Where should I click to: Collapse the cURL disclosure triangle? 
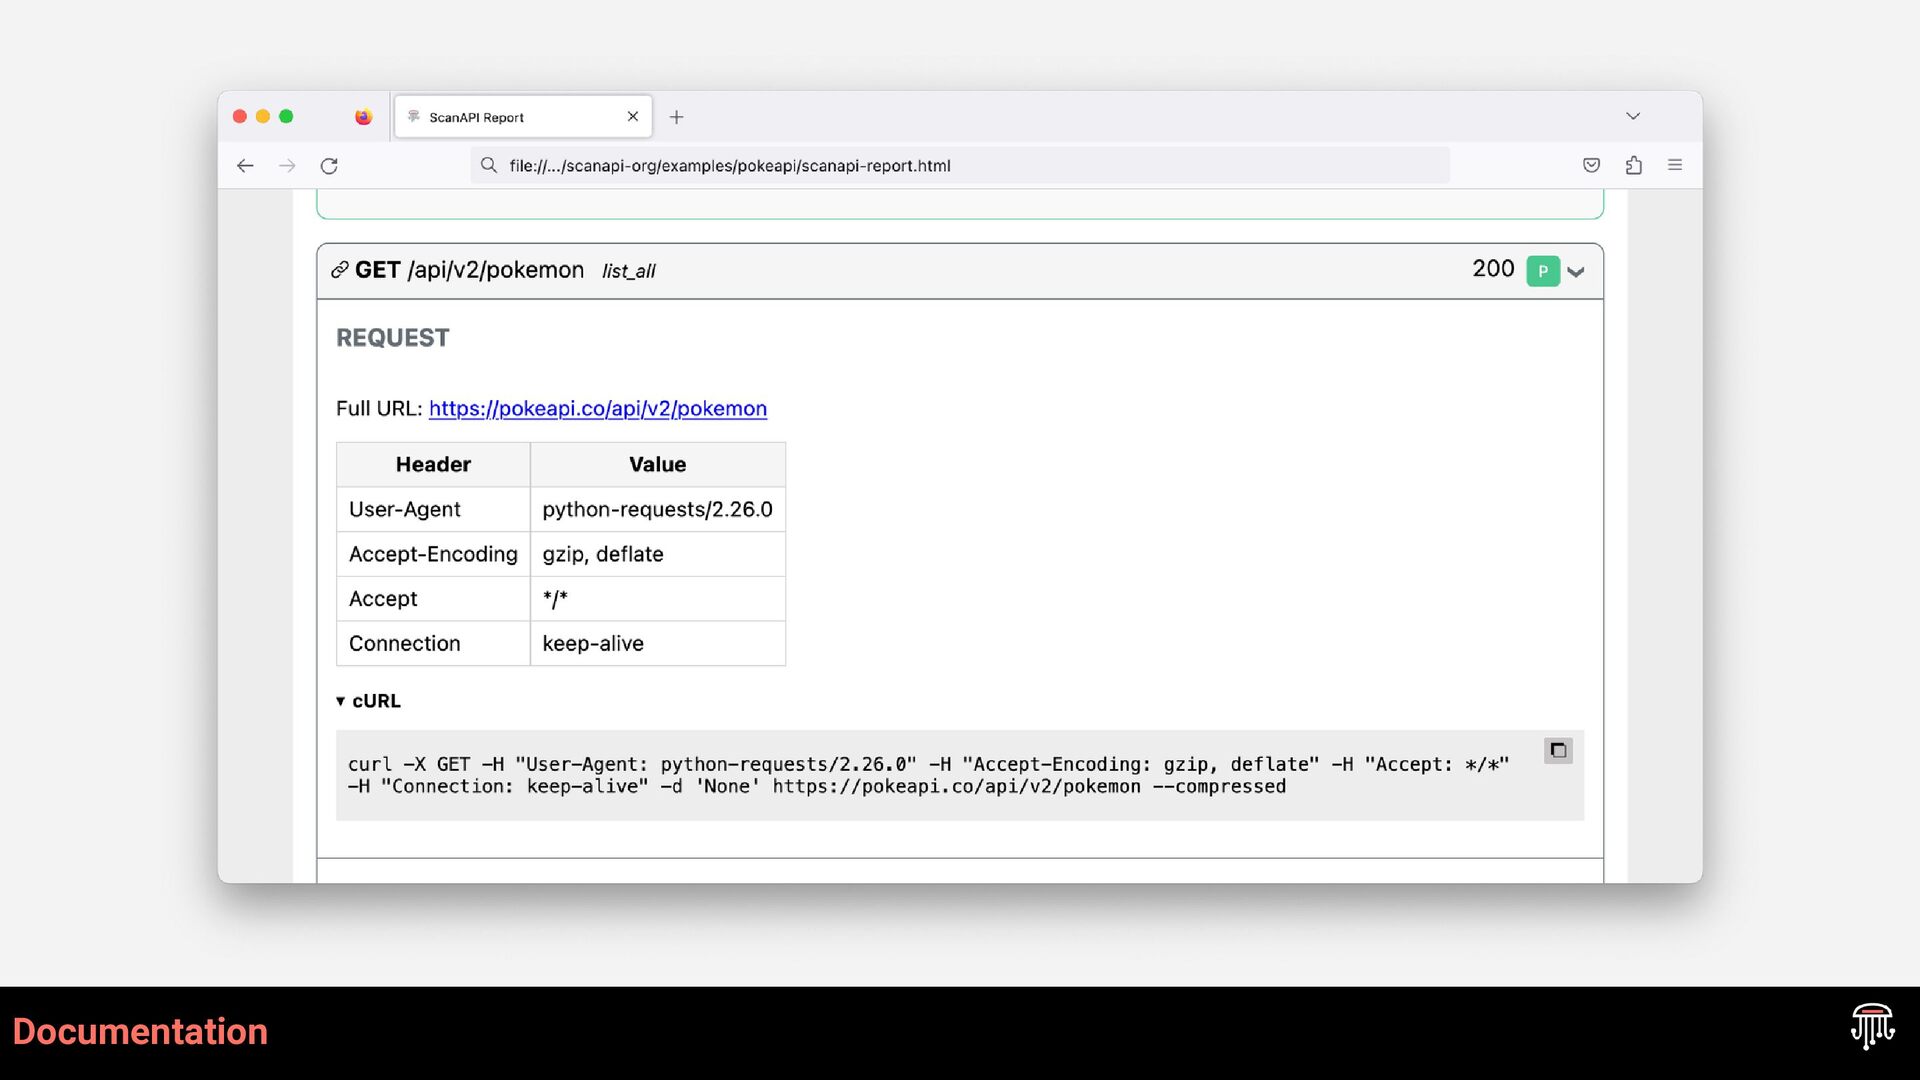(x=341, y=702)
